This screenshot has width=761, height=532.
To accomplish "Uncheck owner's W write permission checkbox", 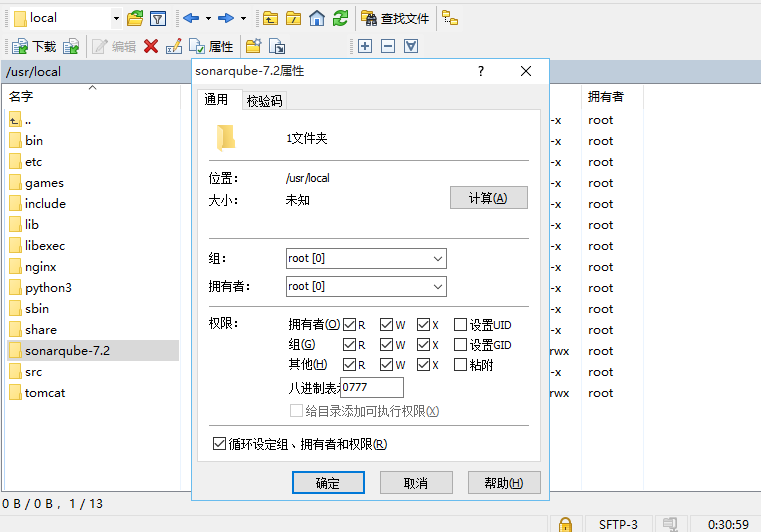I will (x=387, y=324).
